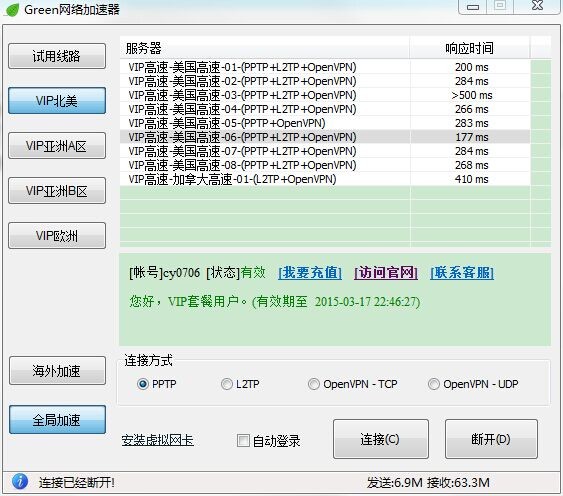Click the green leaf app icon
The image size is (563, 496).
coord(12,10)
